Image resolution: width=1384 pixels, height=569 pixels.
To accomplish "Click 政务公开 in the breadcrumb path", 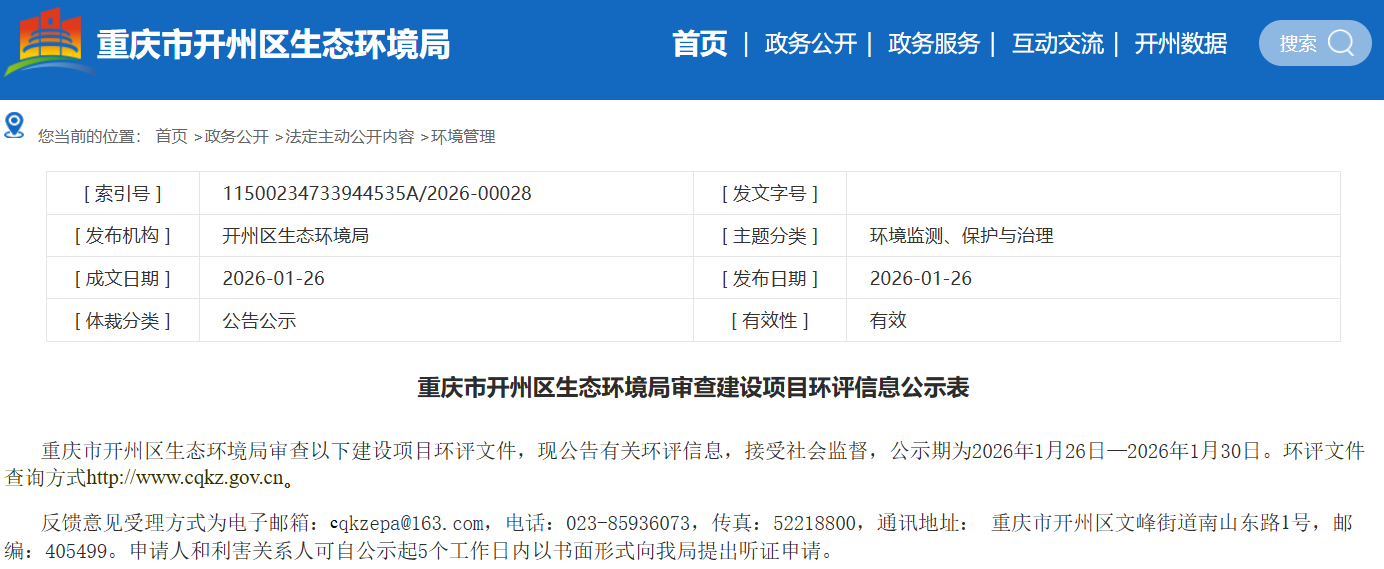I will [x=237, y=137].
